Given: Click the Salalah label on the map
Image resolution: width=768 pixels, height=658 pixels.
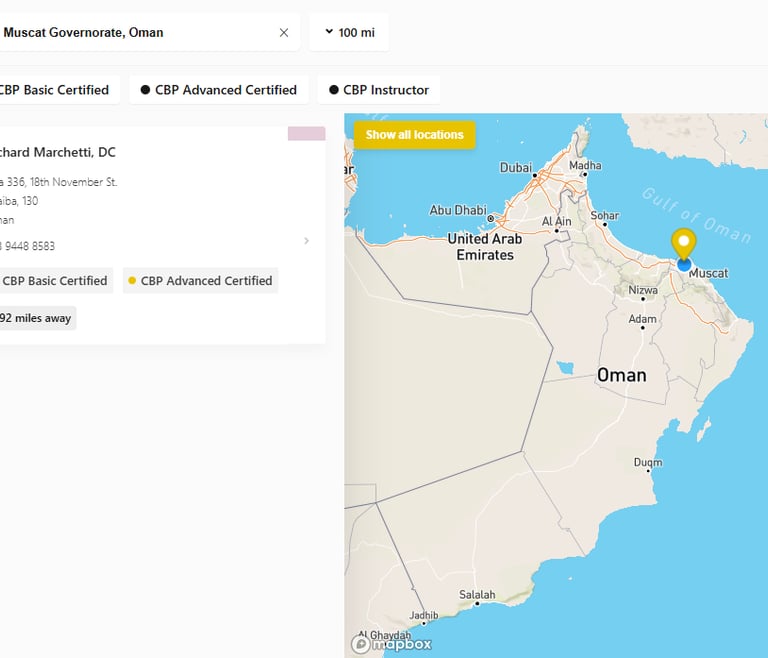Looking at the screenshot, I should [x=477, y=595].
